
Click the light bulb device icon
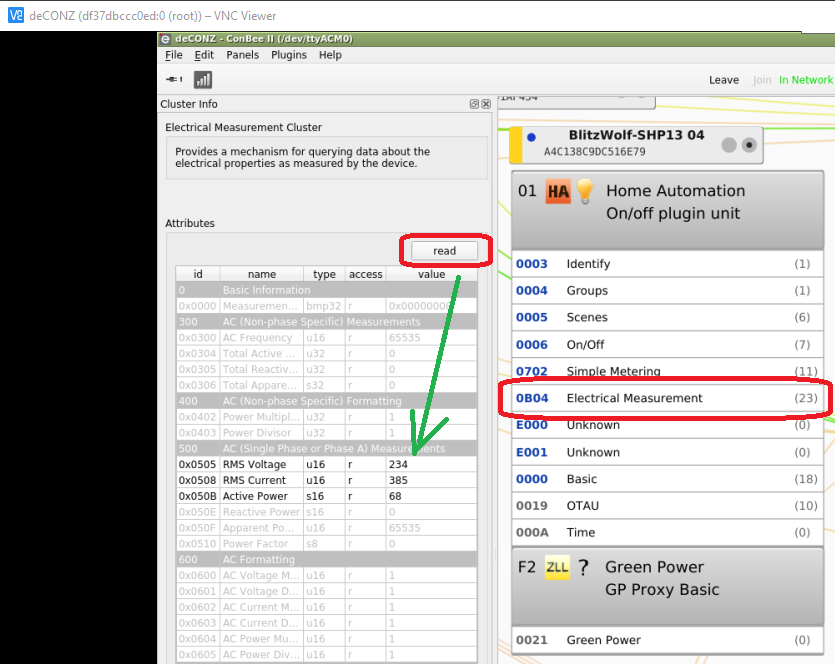point(585,191)
